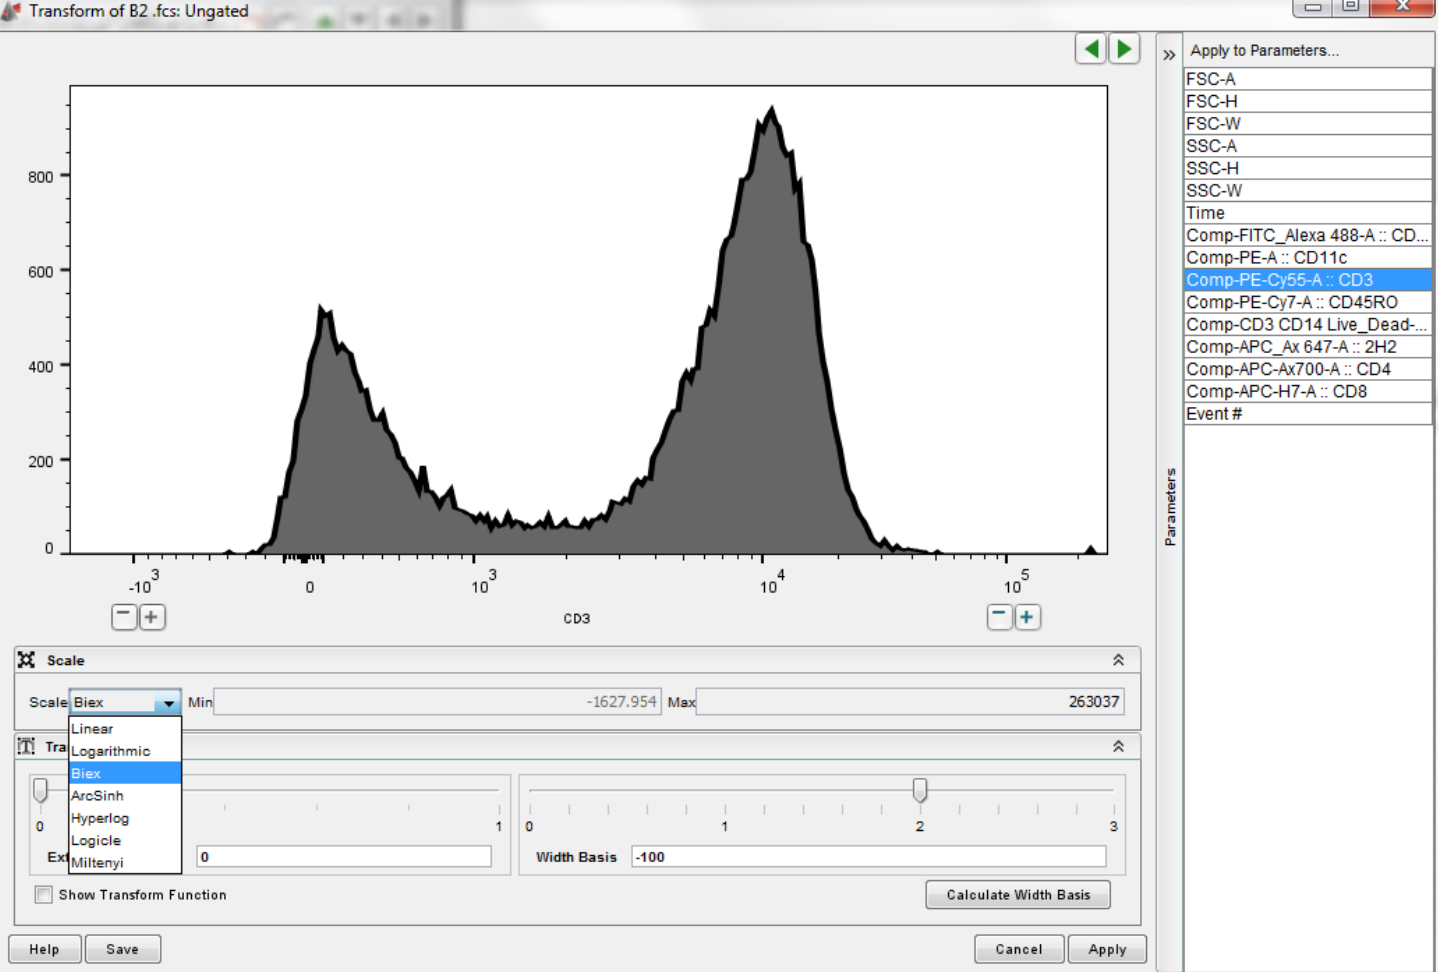This screenshot has height=972, width=1438.
Task: Click the vertical Parameters side label
Action: pyautogui.click(x=1170, y=507)
